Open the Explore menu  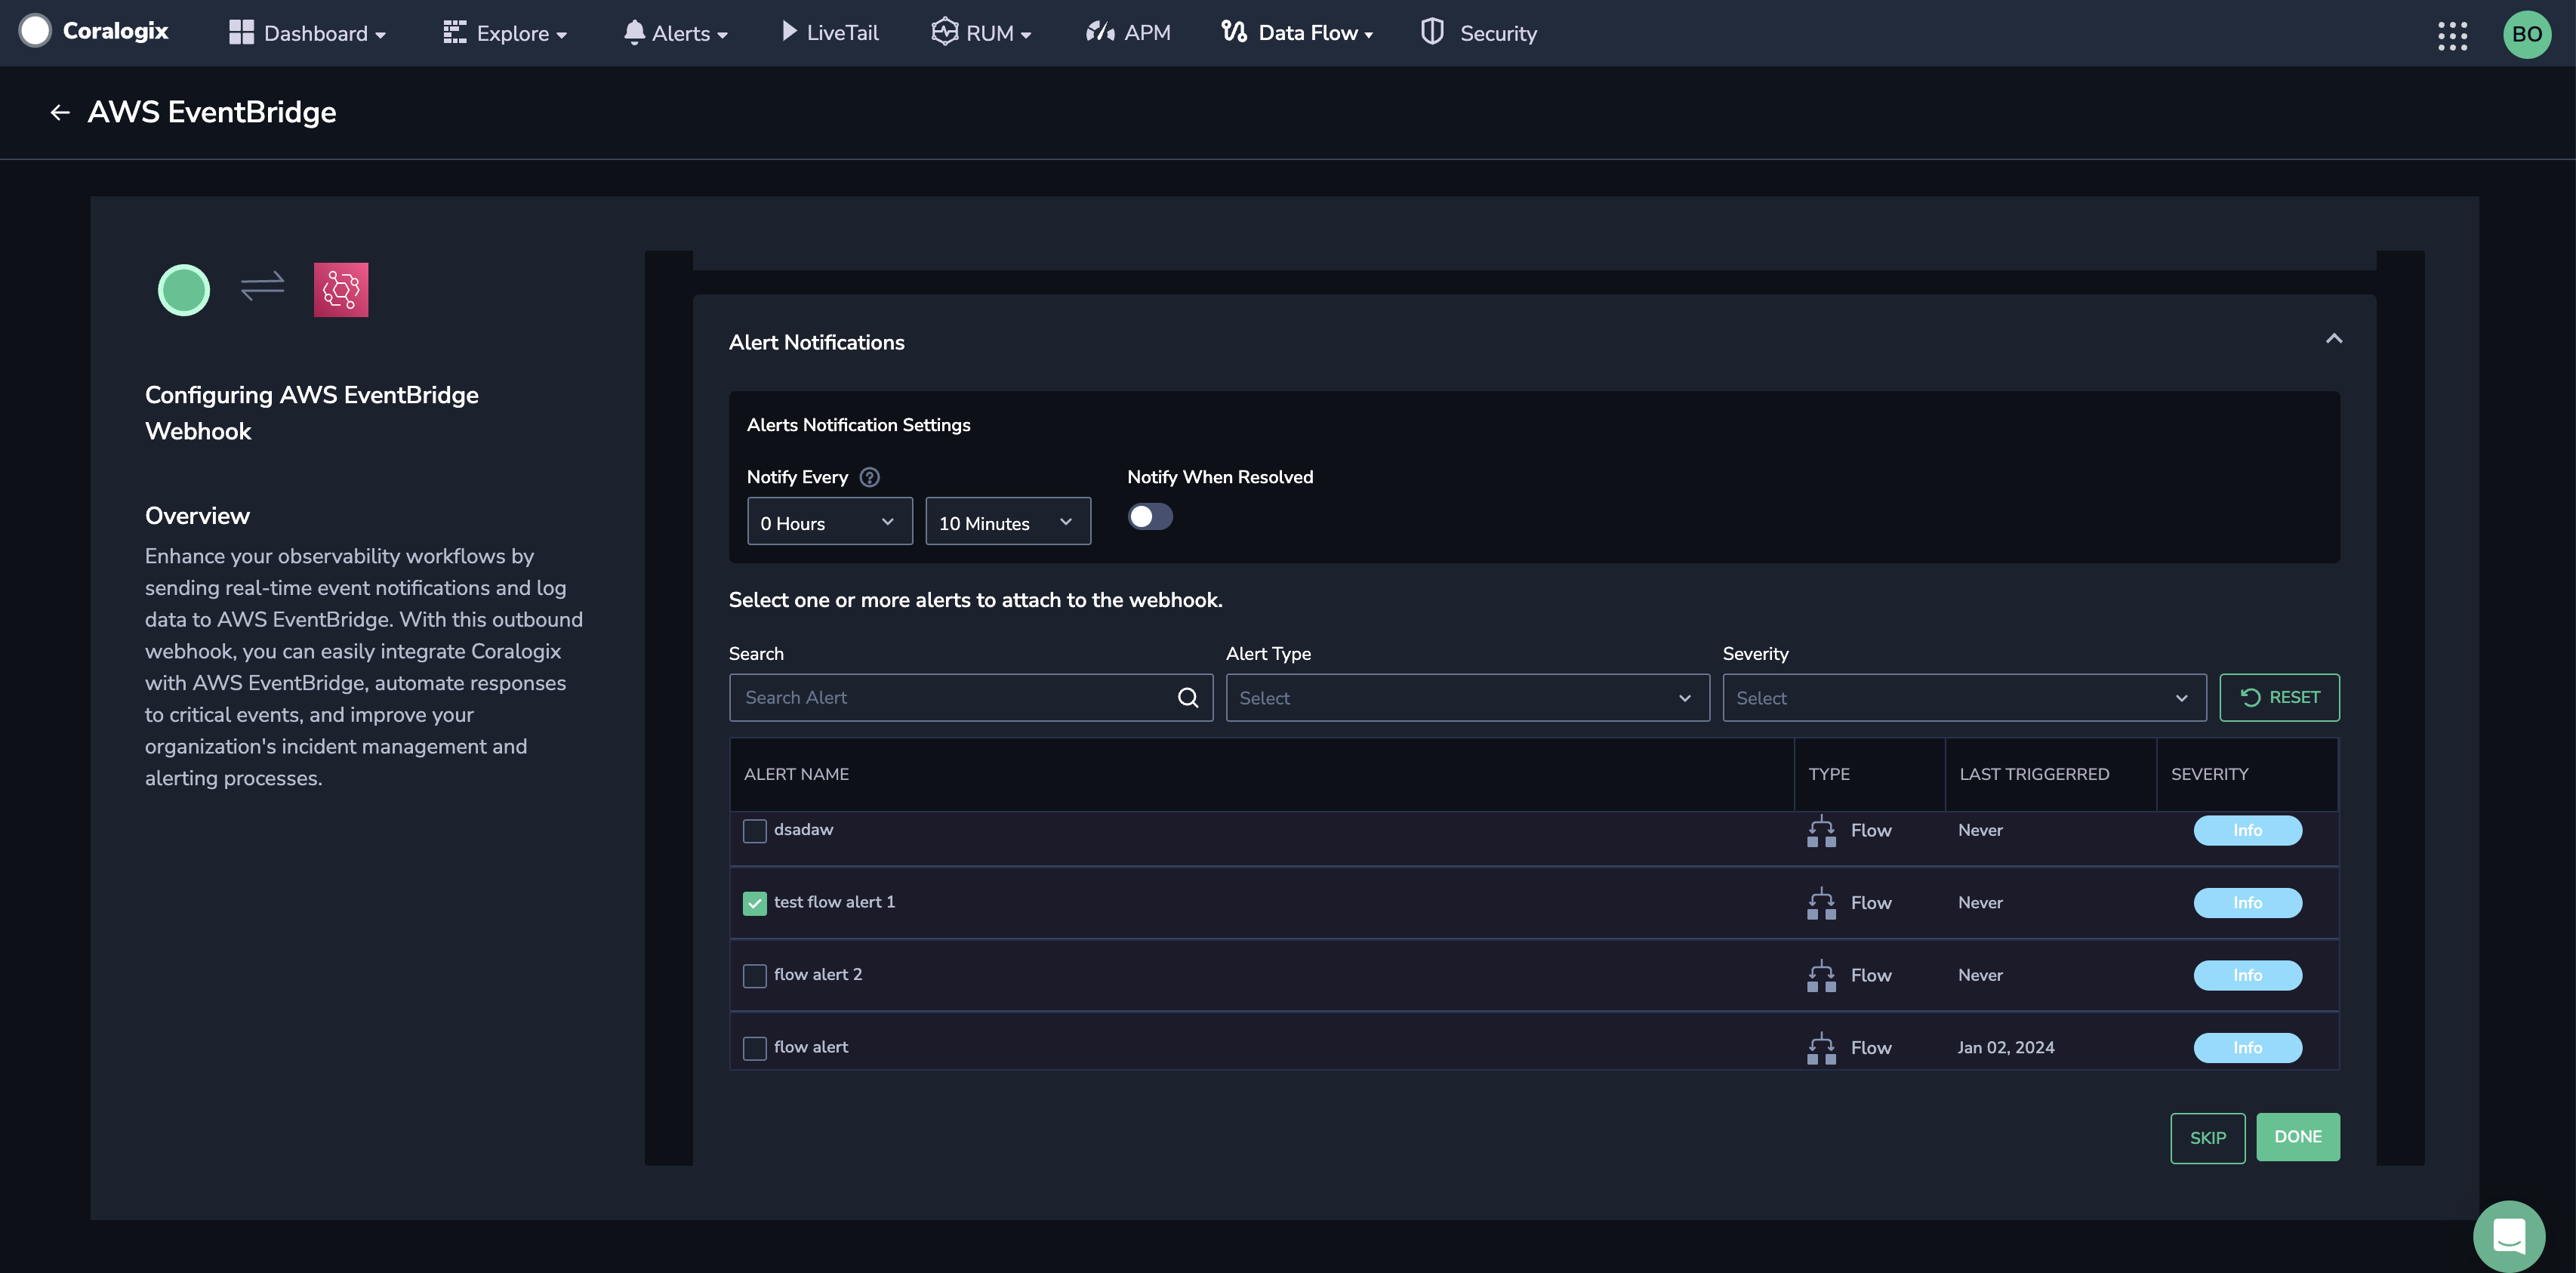click(505, 33)
